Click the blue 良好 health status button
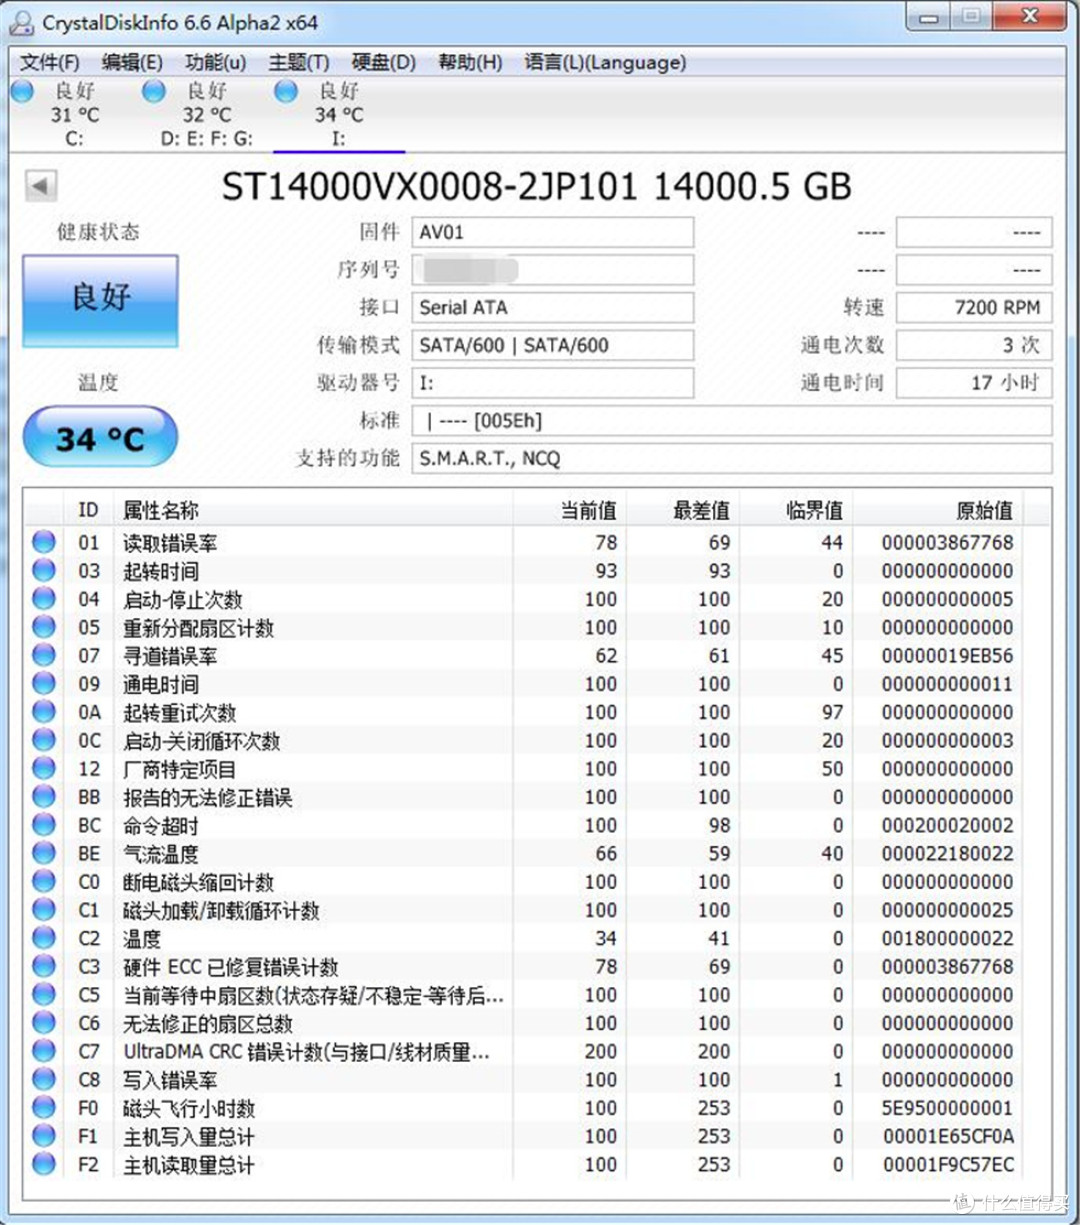Image resolution: width=1080 pixels, height=1225 pixels. click(100, 299)
